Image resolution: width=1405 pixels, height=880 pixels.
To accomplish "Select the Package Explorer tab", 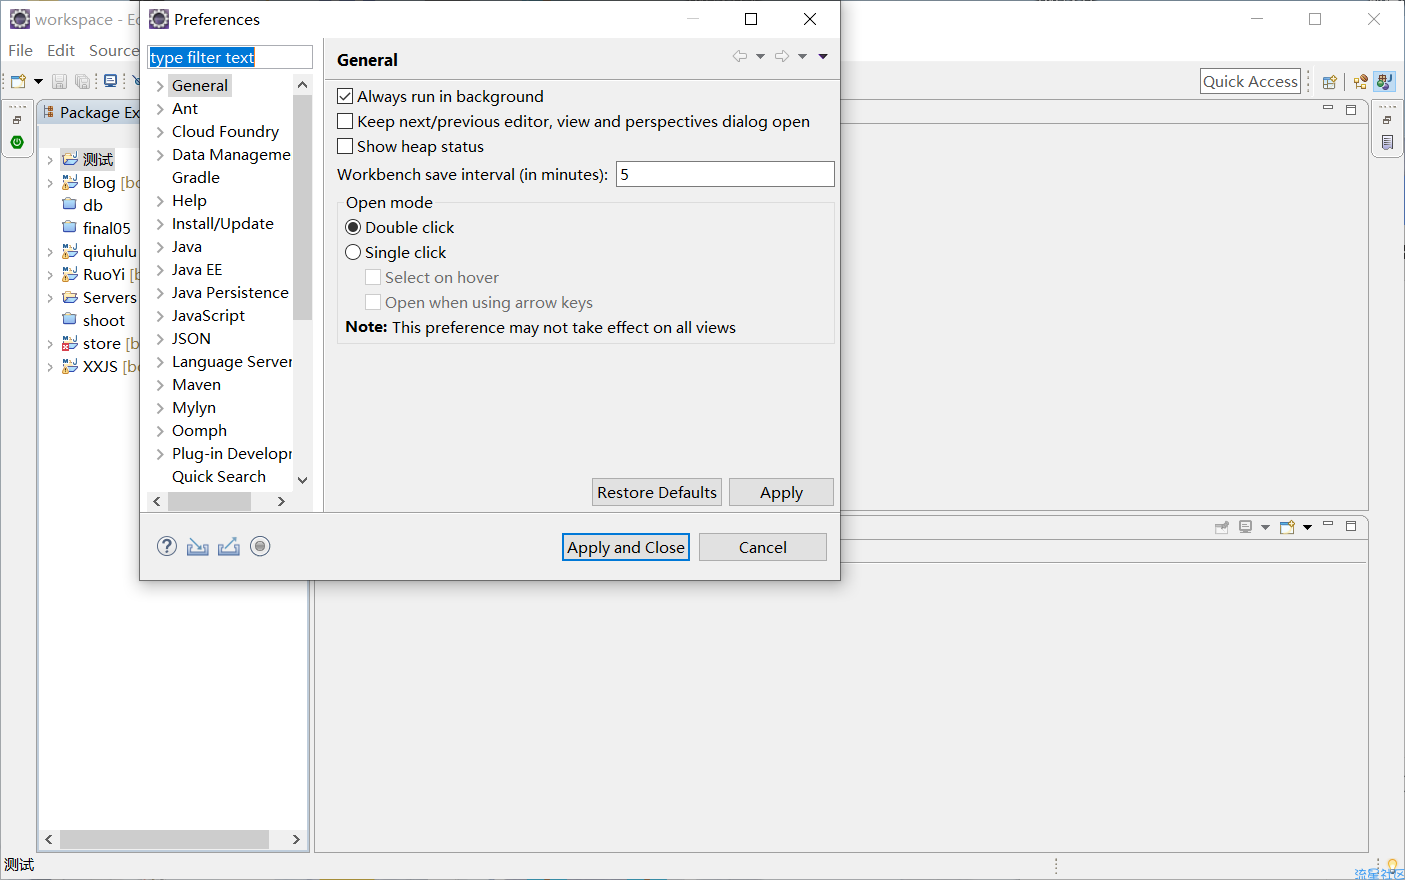I will tap(90, 112).
